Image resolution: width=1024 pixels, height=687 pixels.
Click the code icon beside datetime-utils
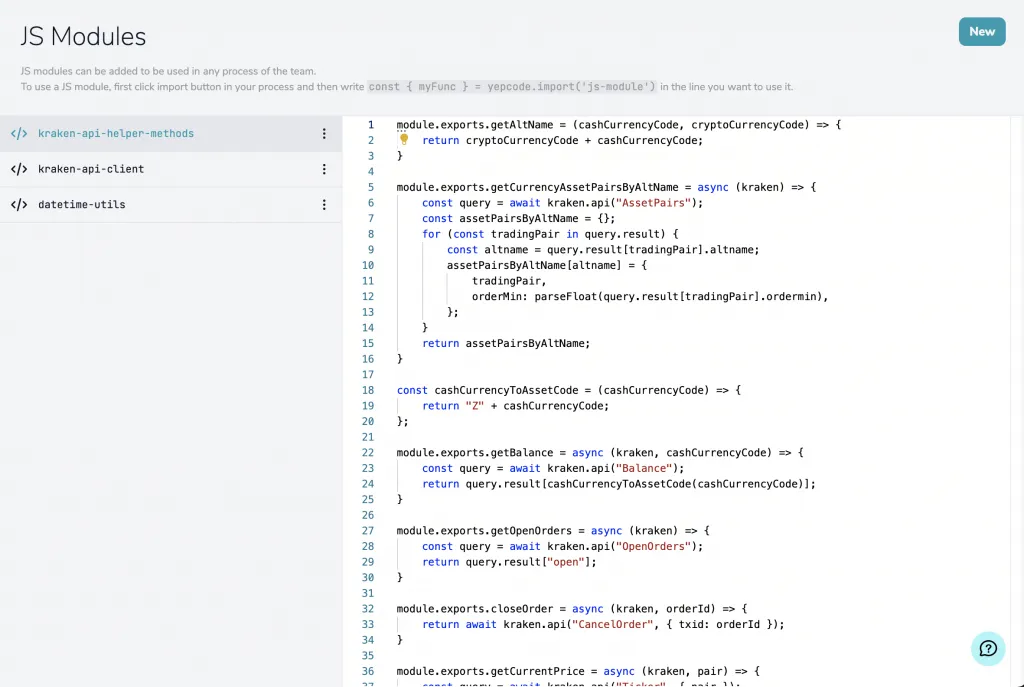tap(19, 205)
